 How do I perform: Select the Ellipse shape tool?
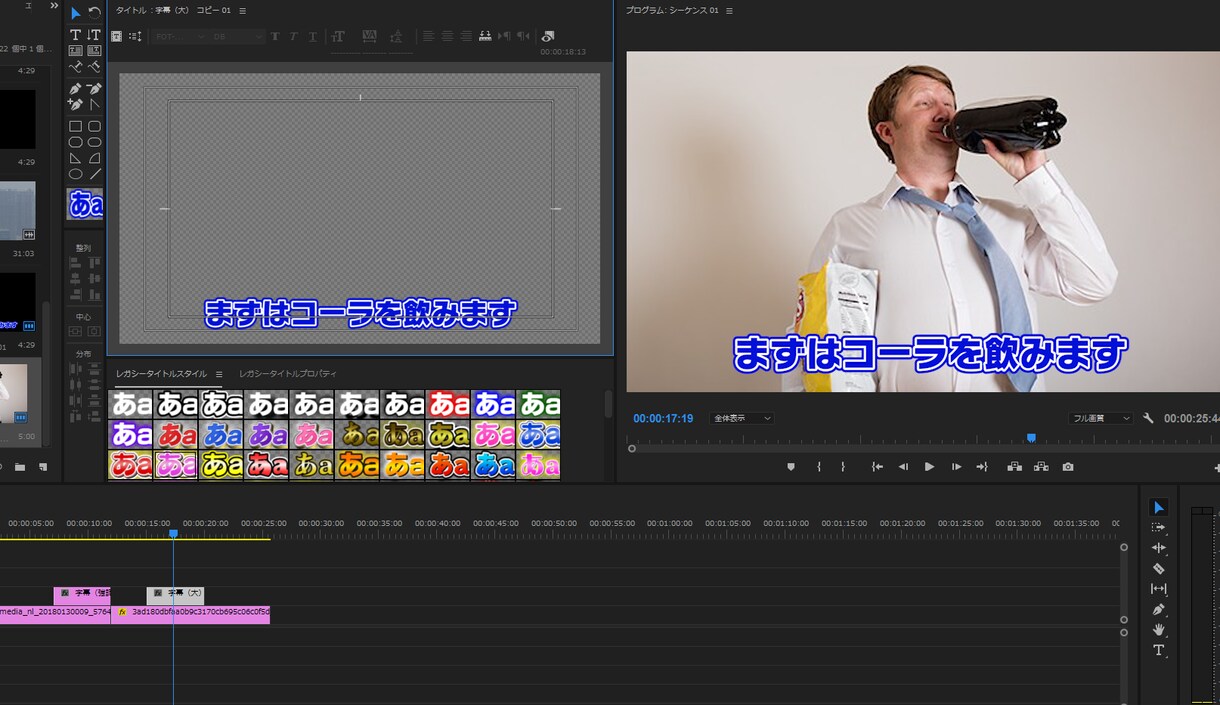click(x=75, y=174)
